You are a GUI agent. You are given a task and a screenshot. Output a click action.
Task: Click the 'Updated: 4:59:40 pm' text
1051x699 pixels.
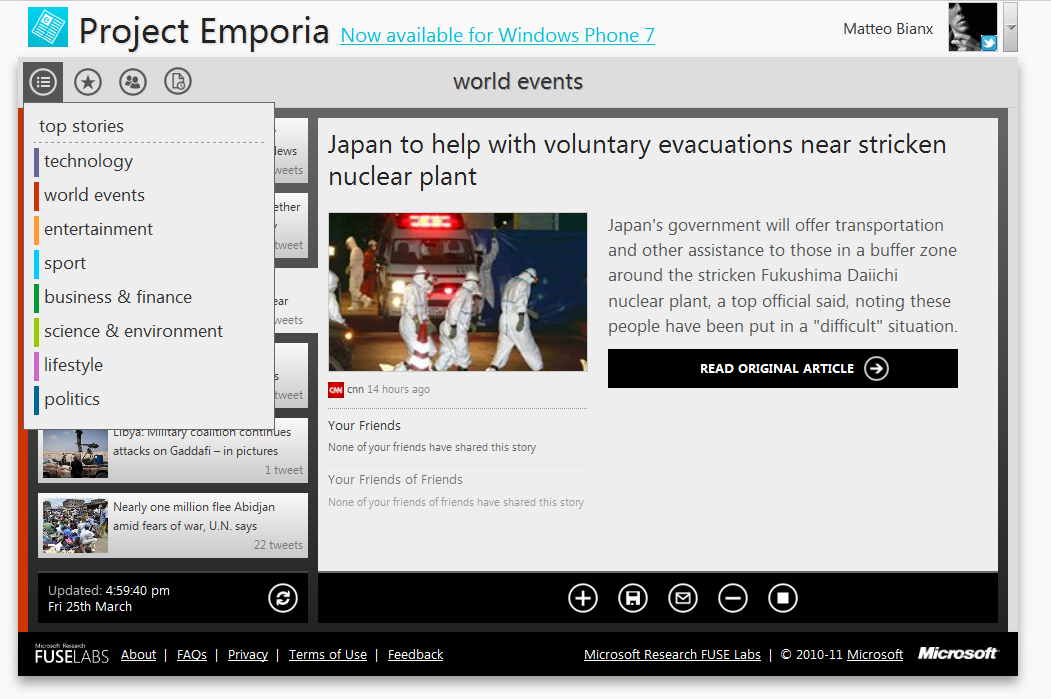click(109, 590)
